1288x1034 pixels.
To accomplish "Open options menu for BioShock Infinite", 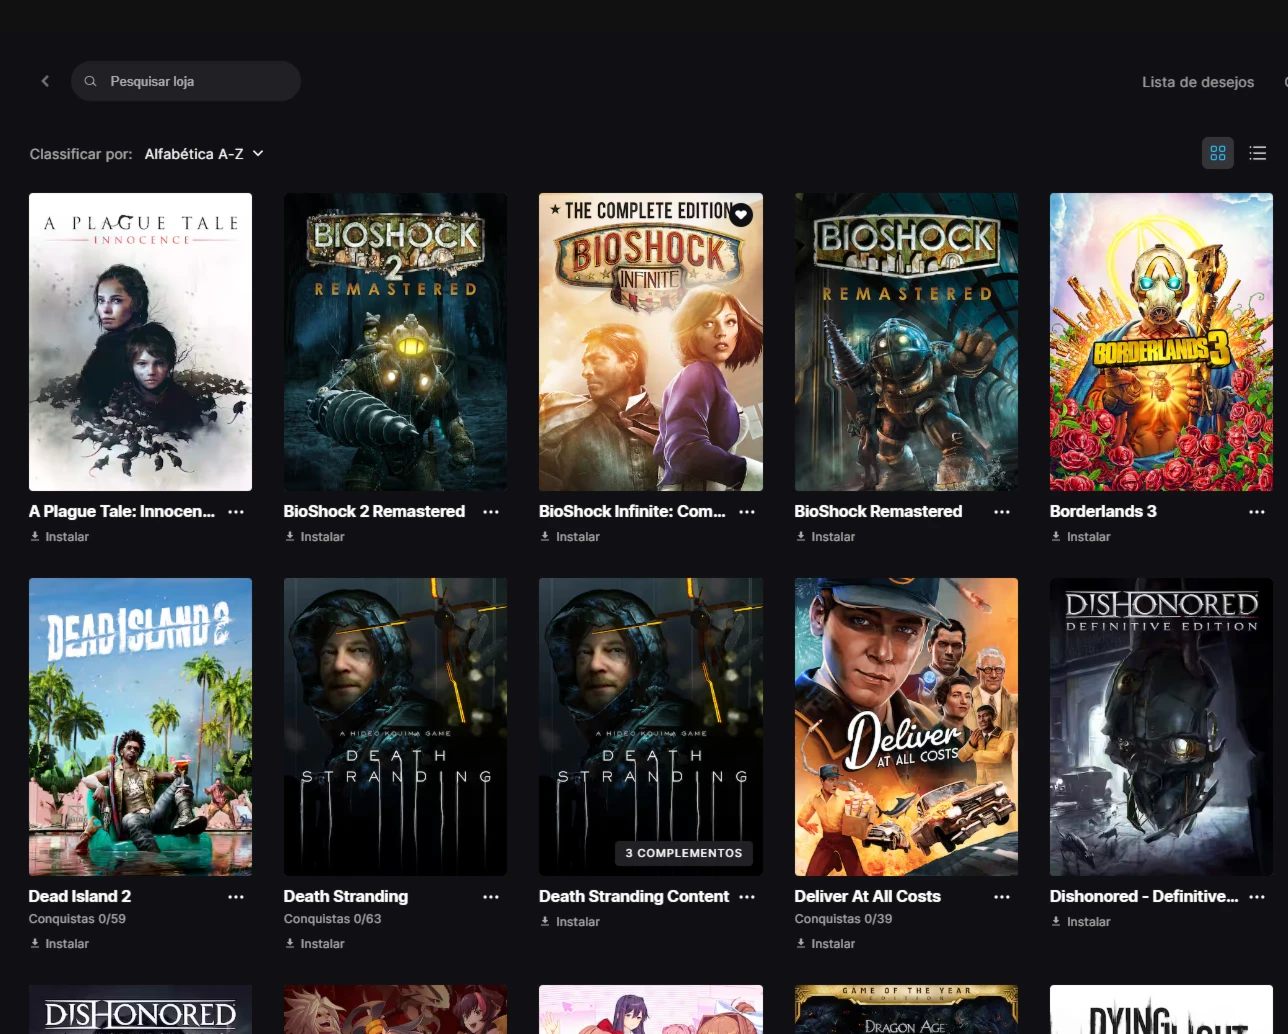I will tap(747, 511).
